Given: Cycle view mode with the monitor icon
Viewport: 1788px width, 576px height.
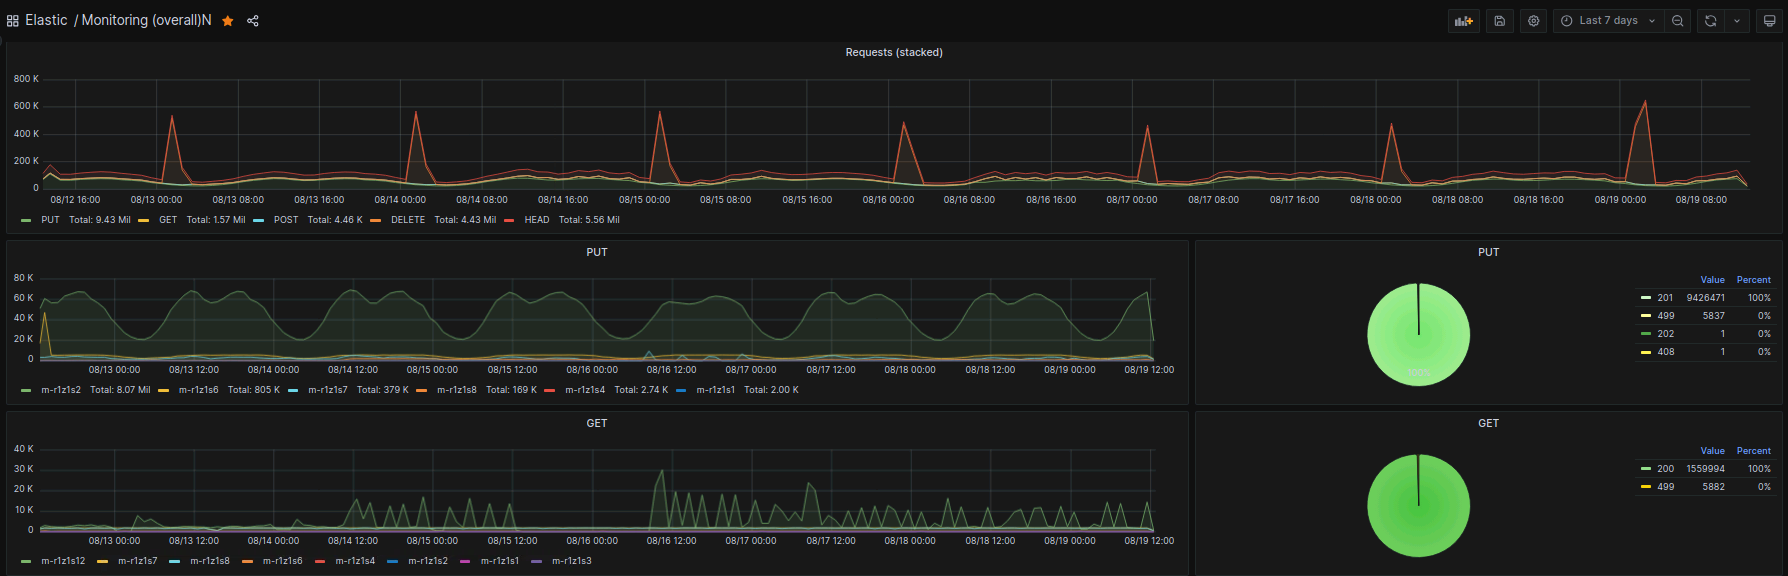Looking at the screenshot, I should tap(1769, 21).
